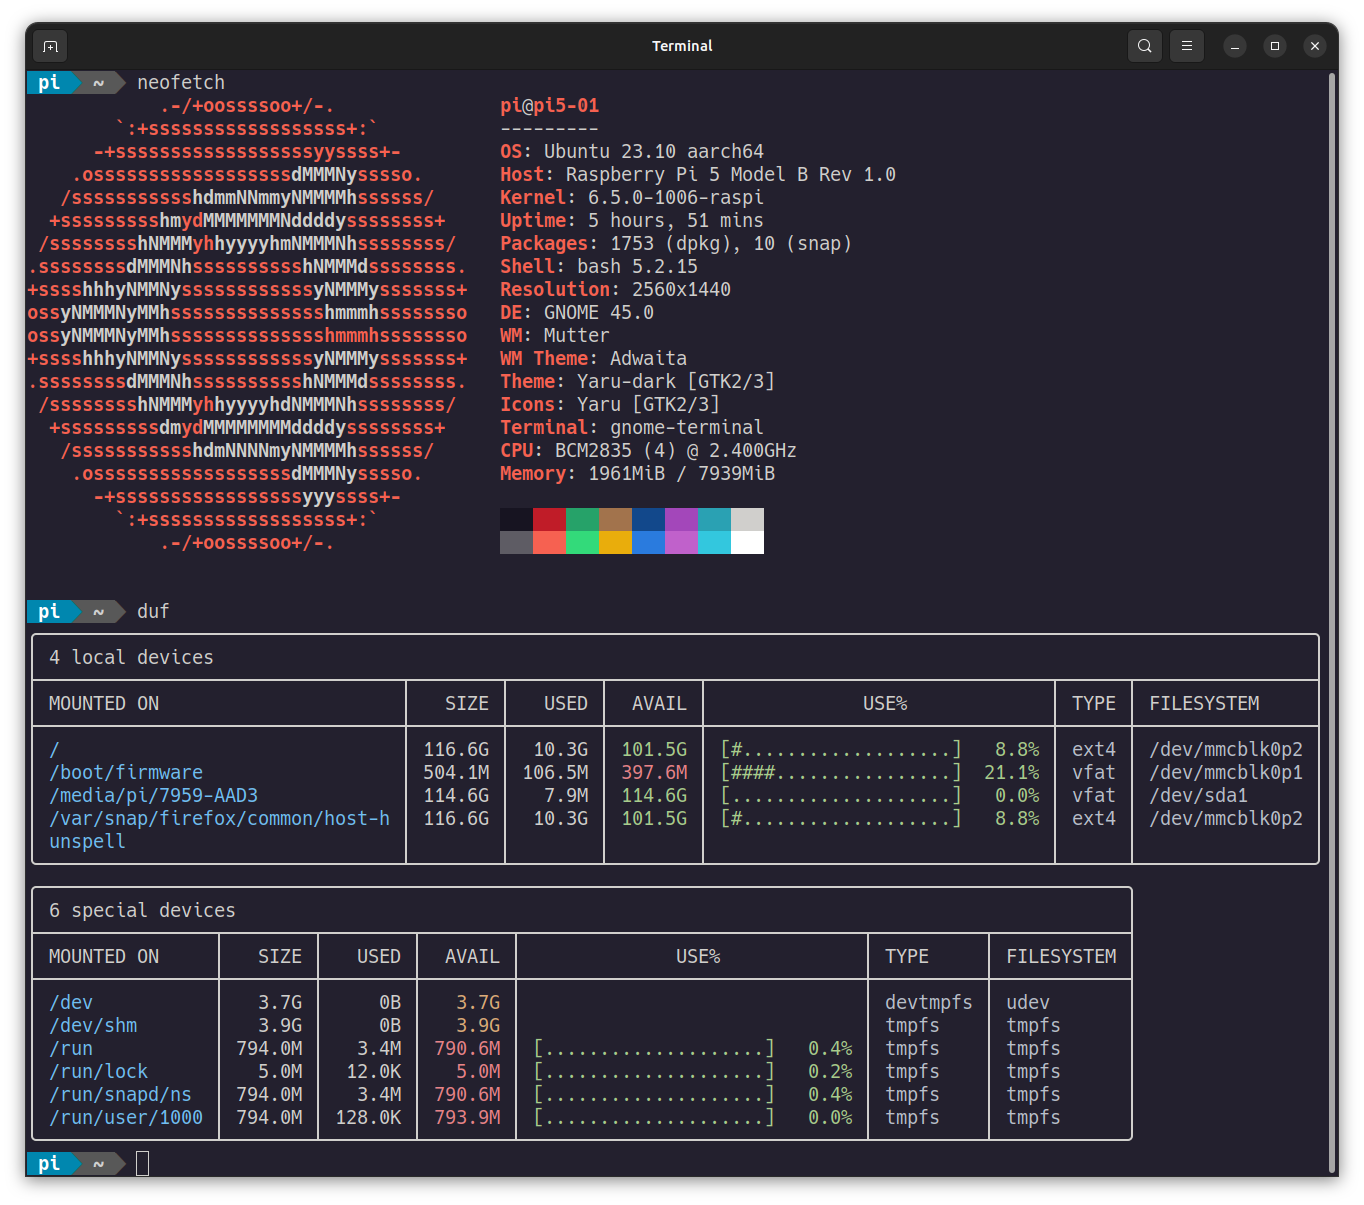Click the 397.6M available value

click(x=654, y=772)
